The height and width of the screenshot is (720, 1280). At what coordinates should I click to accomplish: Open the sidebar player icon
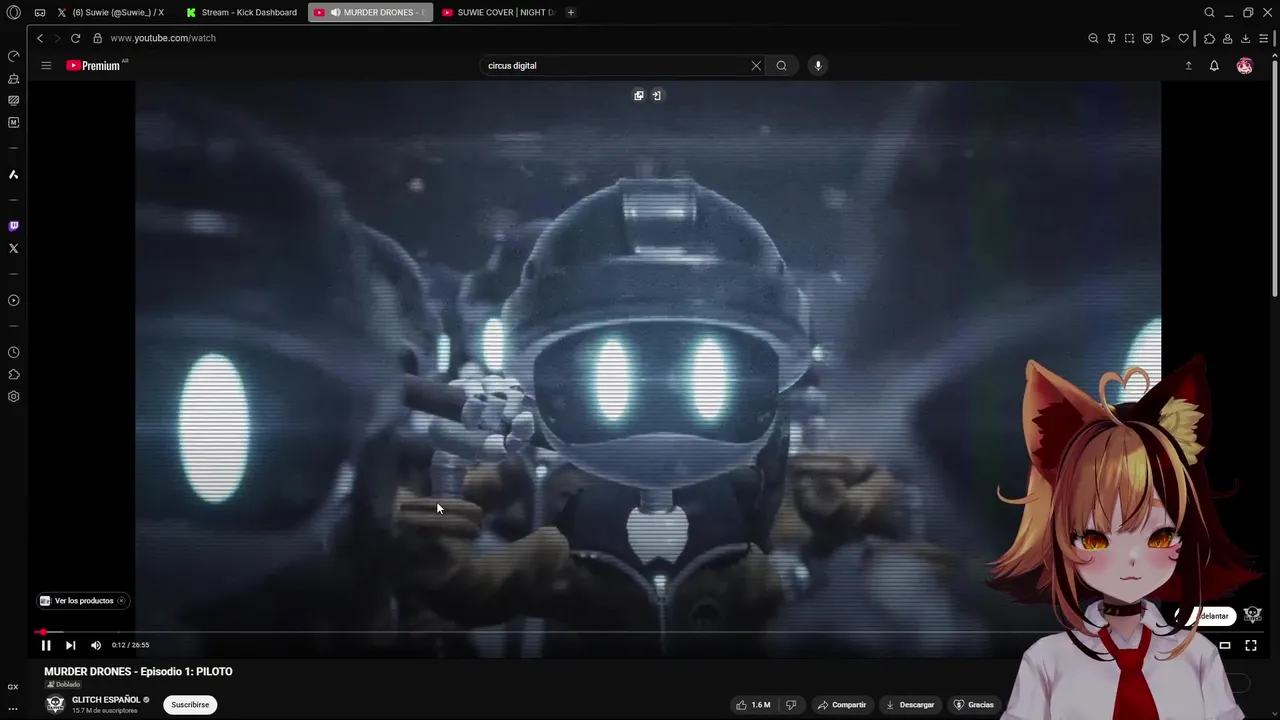pyautogui.click(x=13, y=300)
